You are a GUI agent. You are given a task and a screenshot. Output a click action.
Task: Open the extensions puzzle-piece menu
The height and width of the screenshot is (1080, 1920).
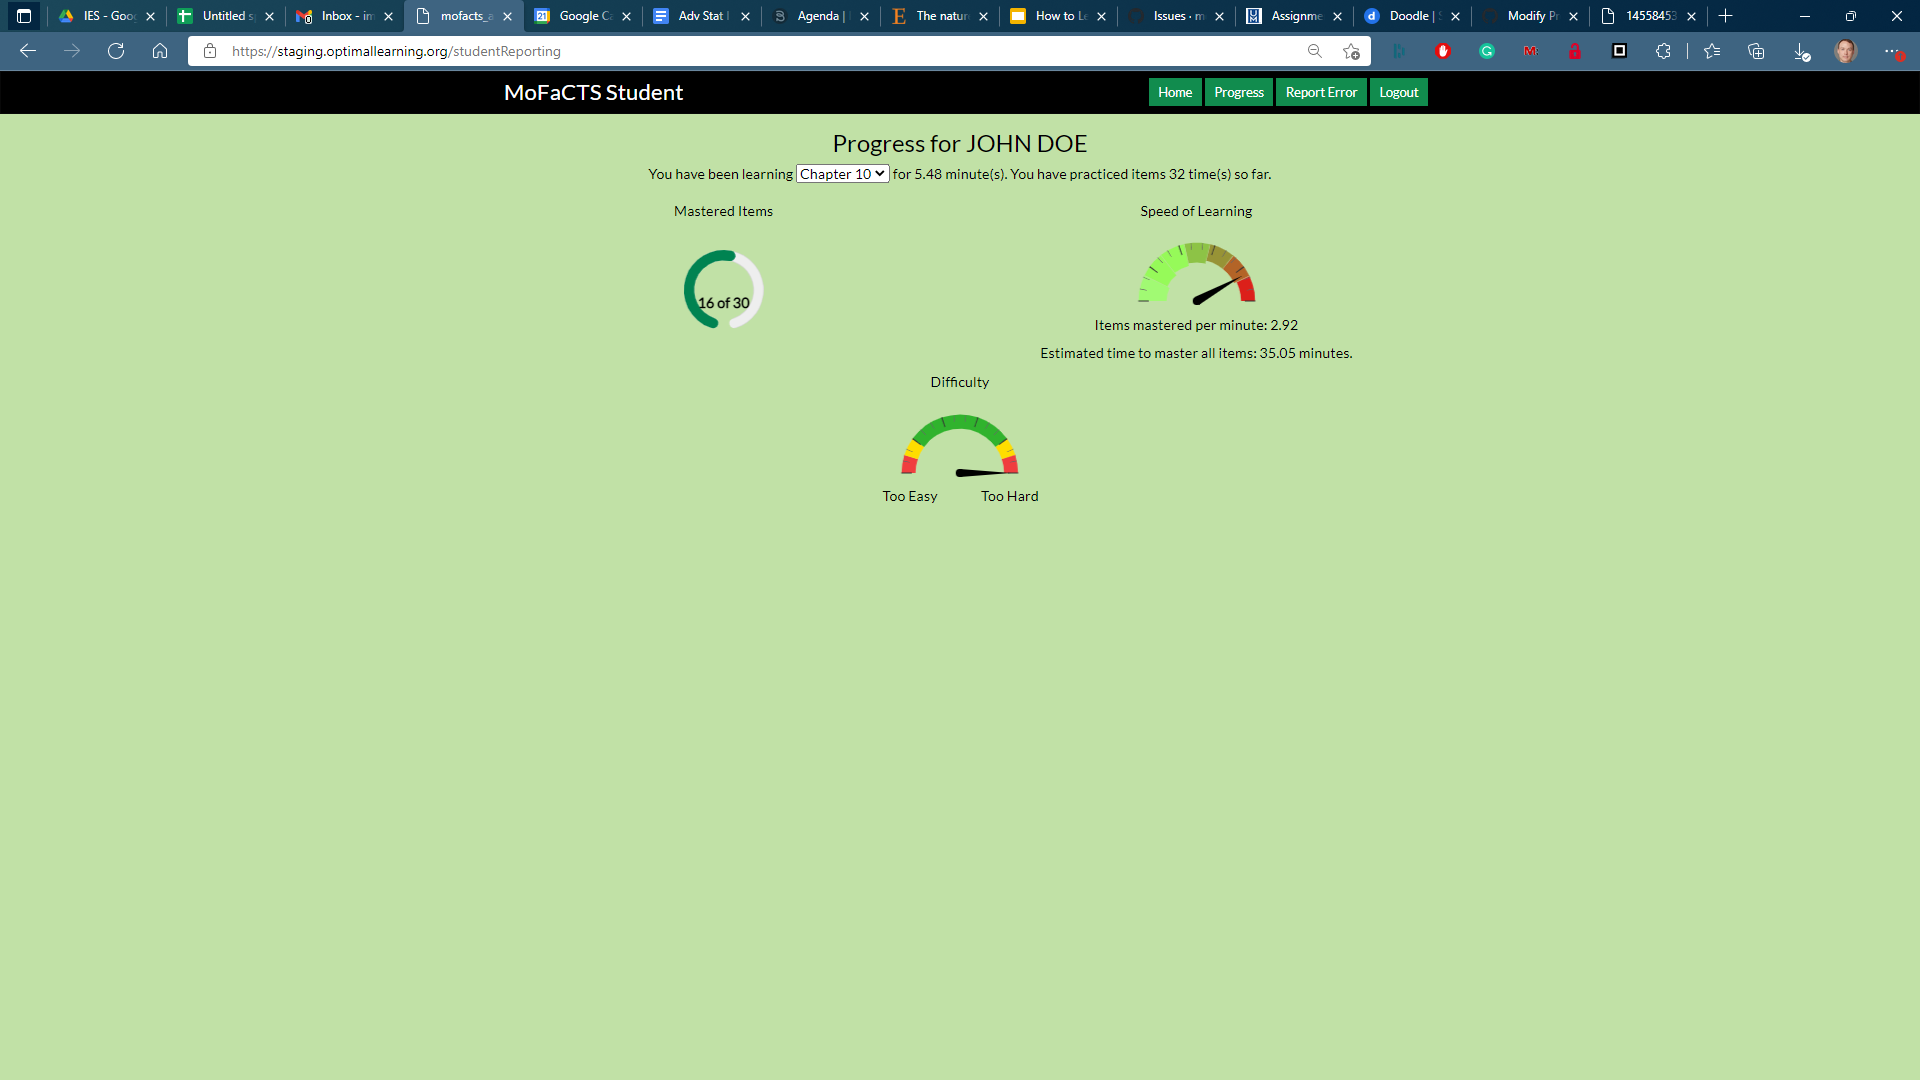tap(1664, 51)
